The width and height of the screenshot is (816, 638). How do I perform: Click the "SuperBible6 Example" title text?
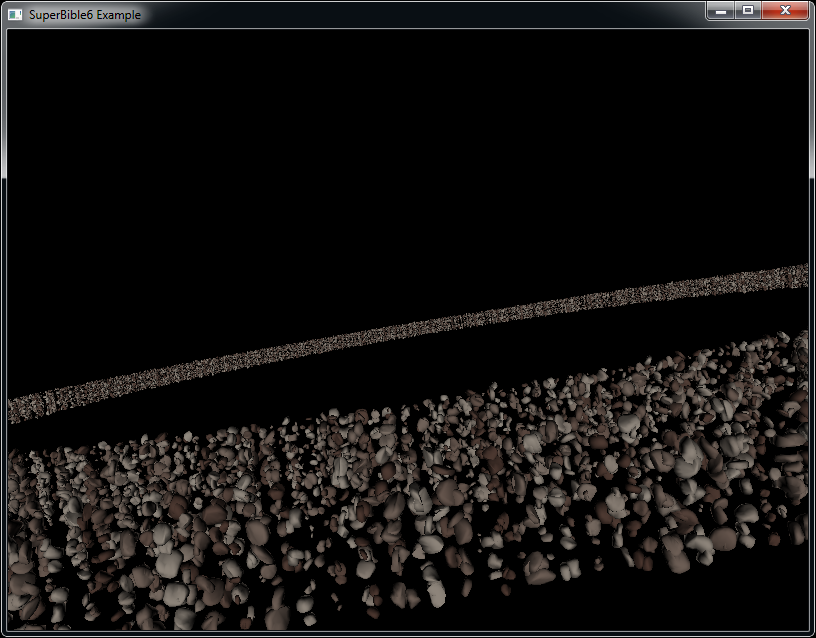84,15
